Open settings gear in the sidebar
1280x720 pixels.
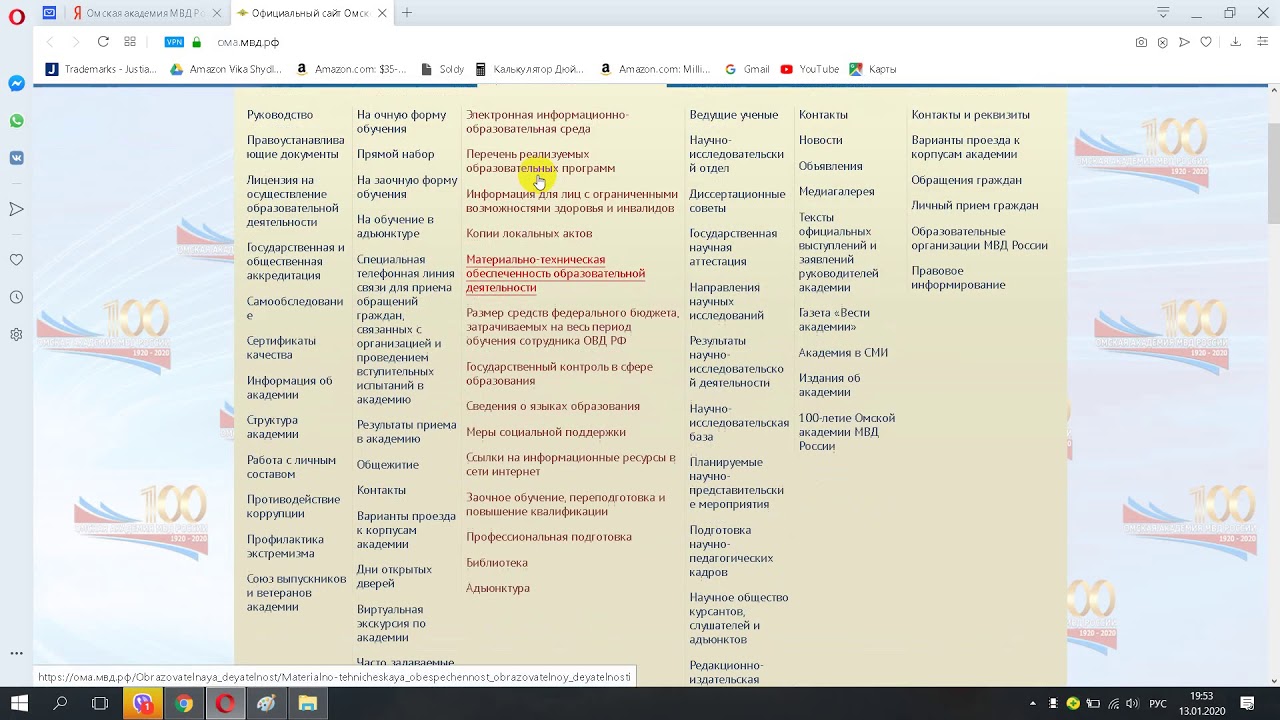click(x=16, y=334)
